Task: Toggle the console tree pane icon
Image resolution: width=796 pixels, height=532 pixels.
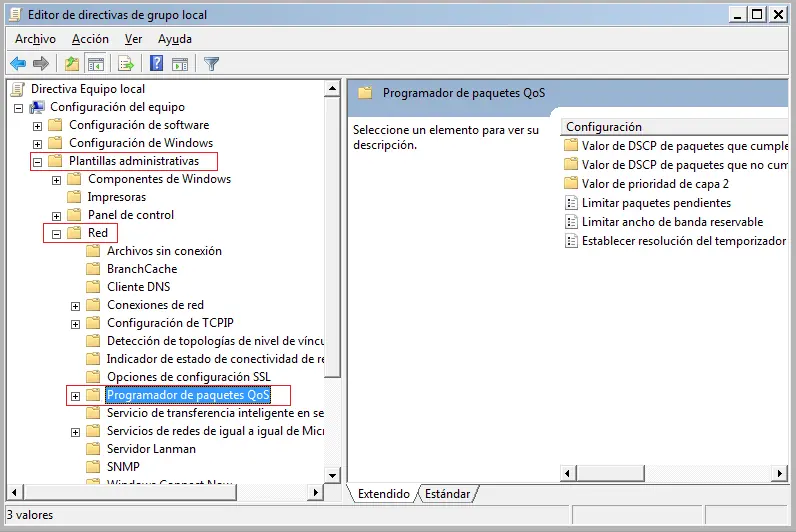Action: pos(96,64)
